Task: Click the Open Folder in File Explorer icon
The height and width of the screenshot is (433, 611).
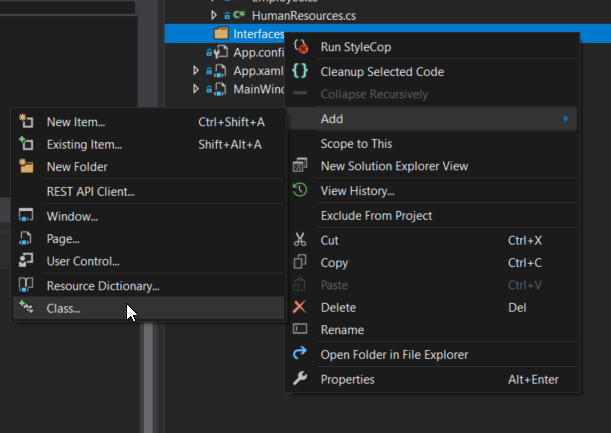Action: click(300, 354)
